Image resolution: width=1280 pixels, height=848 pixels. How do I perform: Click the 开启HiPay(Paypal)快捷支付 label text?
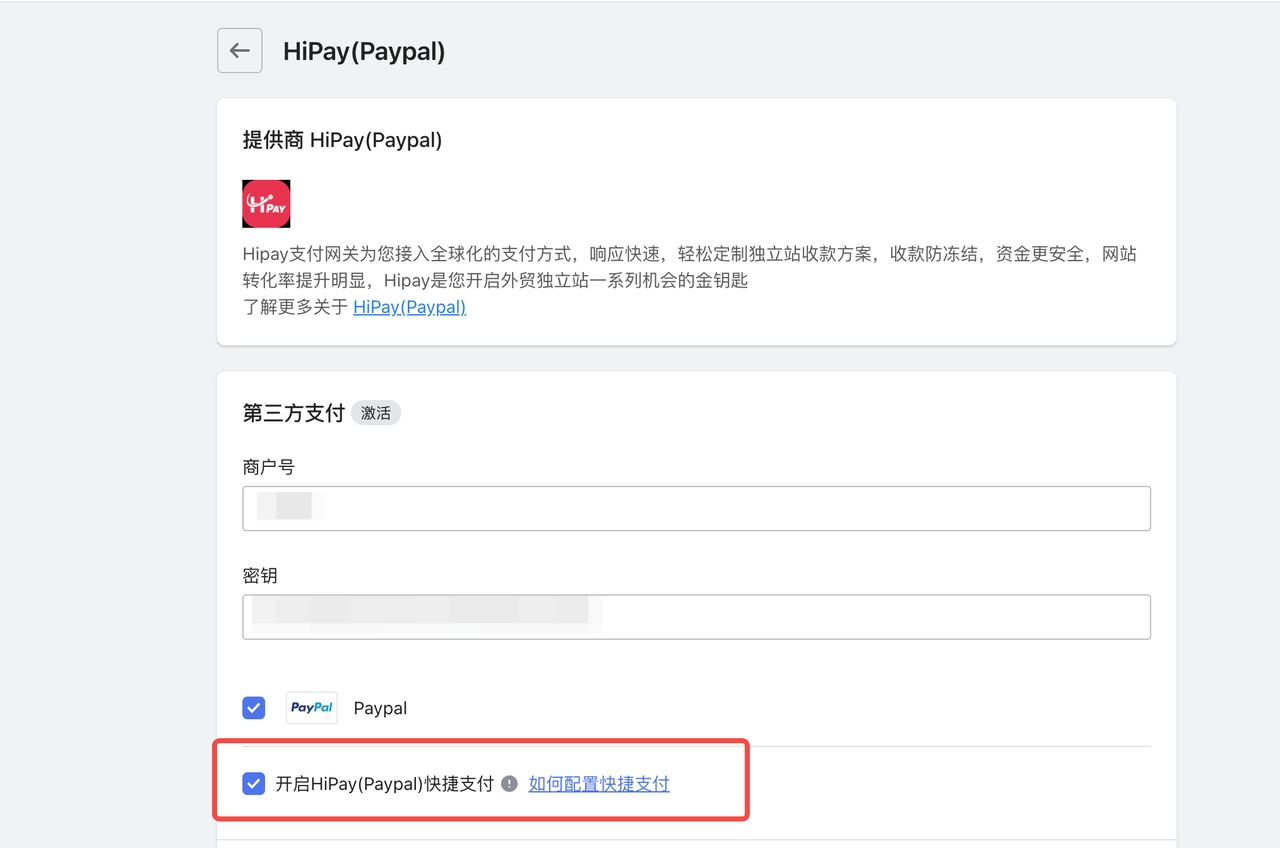pos(385,784)
